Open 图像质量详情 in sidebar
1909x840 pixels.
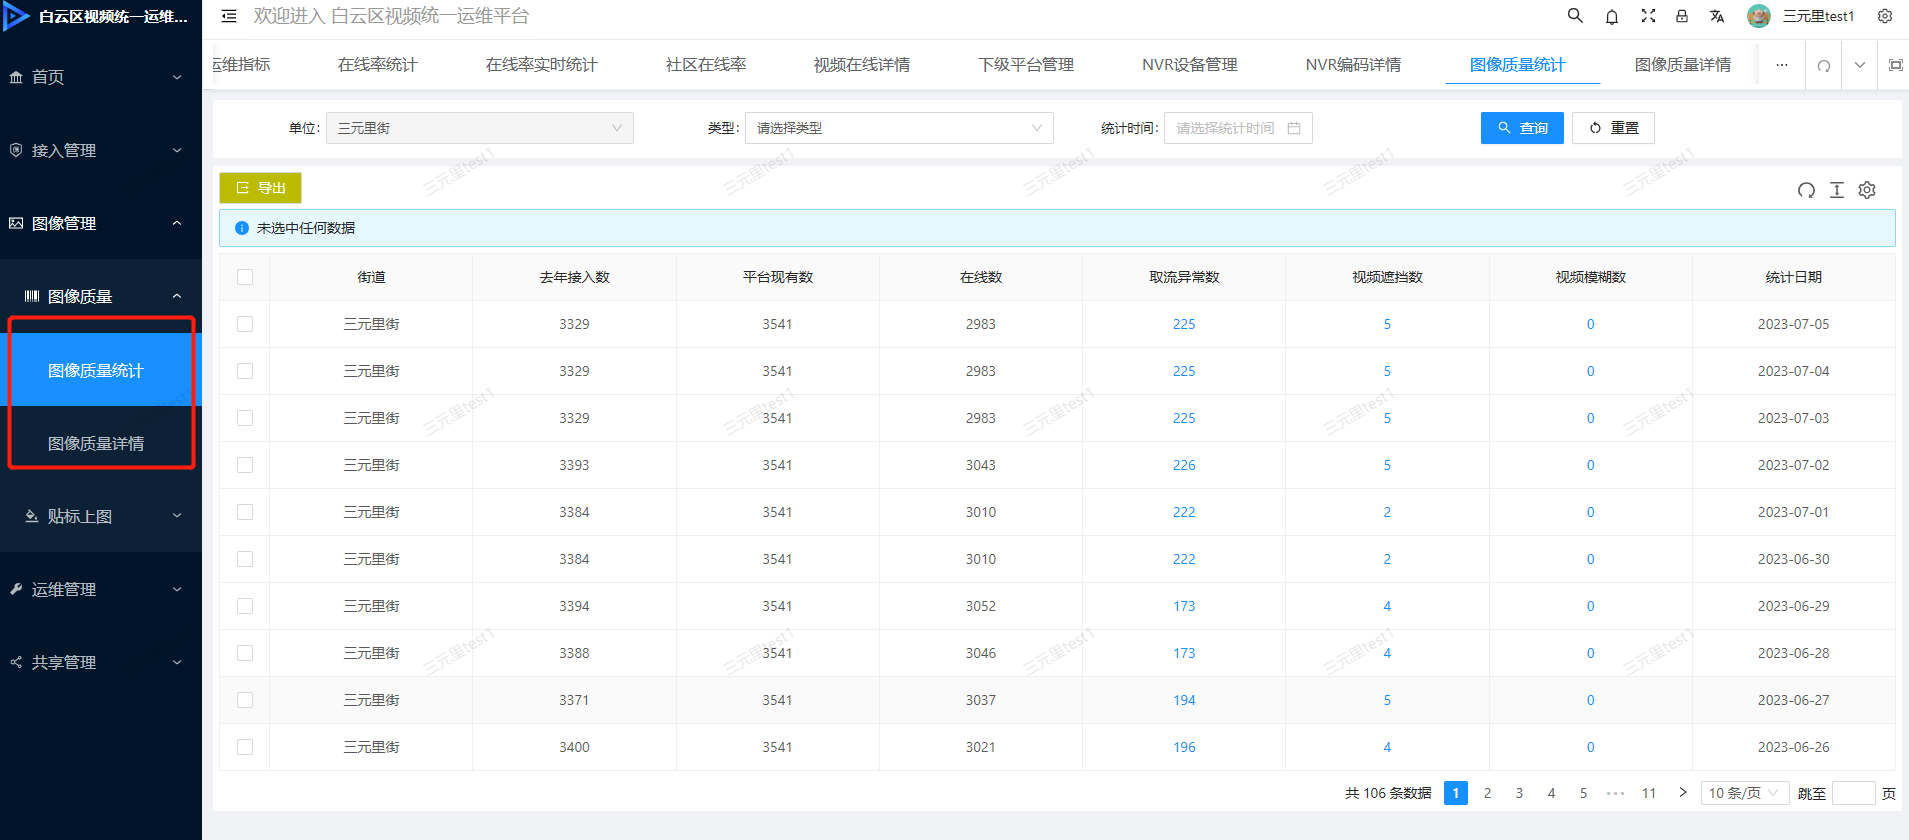point(101,443)
